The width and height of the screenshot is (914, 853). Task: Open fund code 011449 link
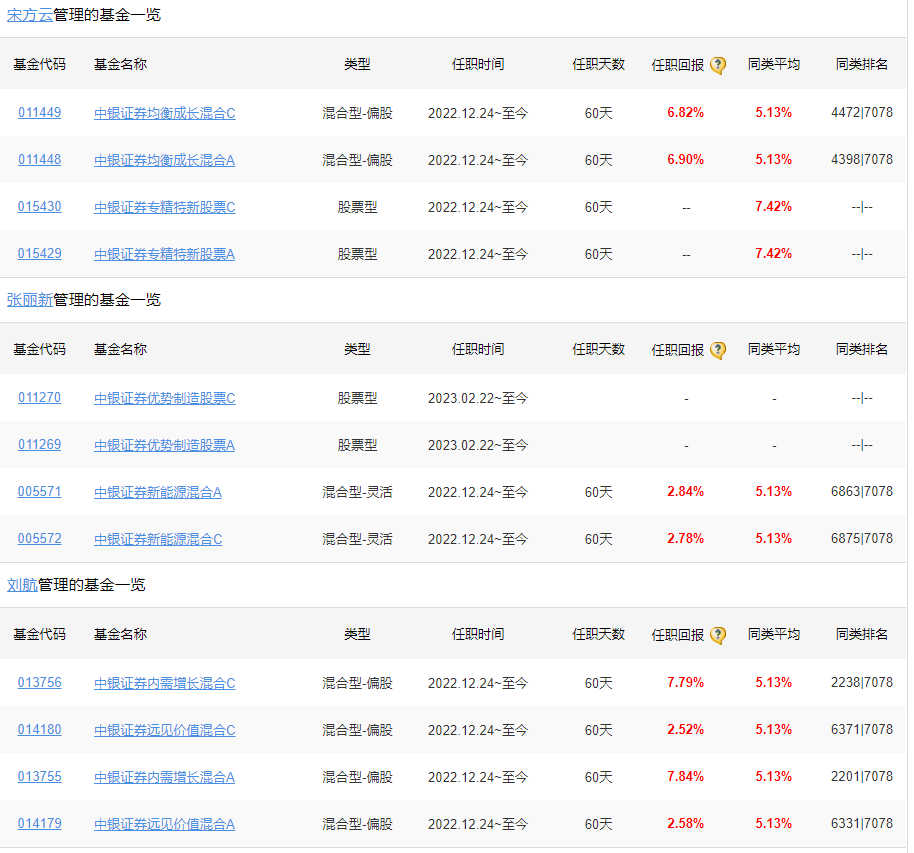(x=40, y=113)
